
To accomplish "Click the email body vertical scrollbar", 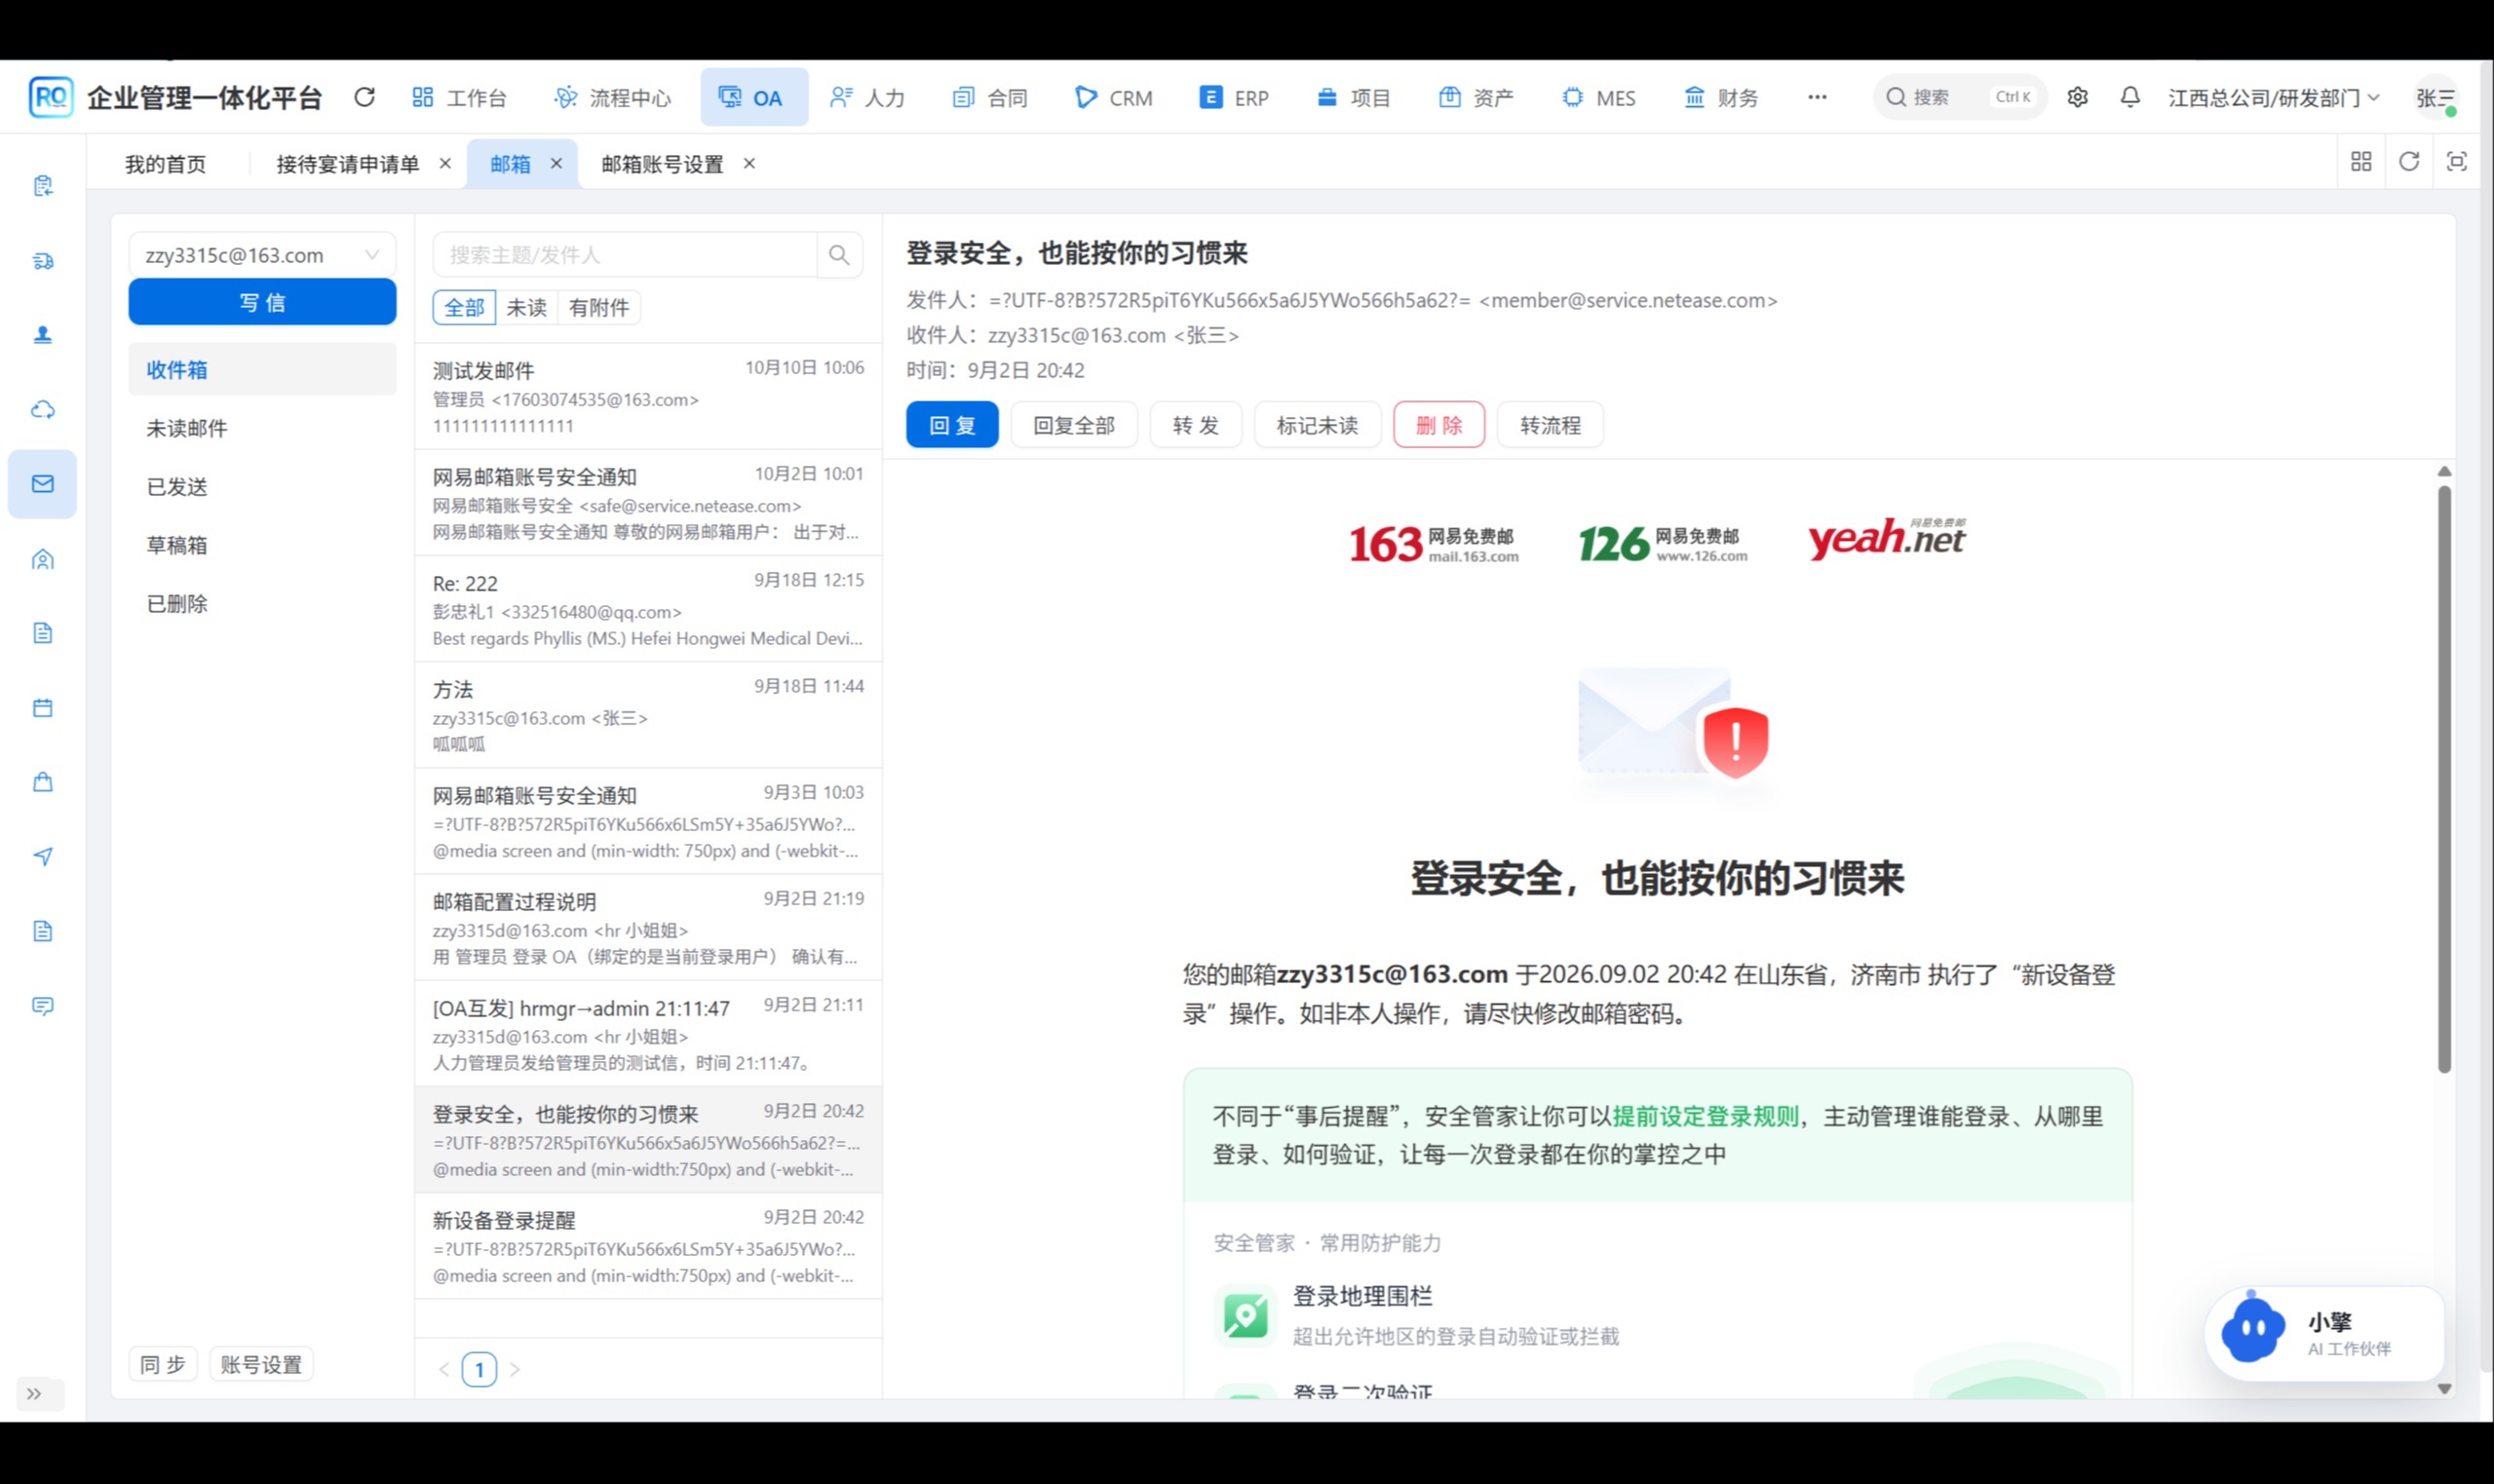I will pyautogui.click(x=2444, y=780).
